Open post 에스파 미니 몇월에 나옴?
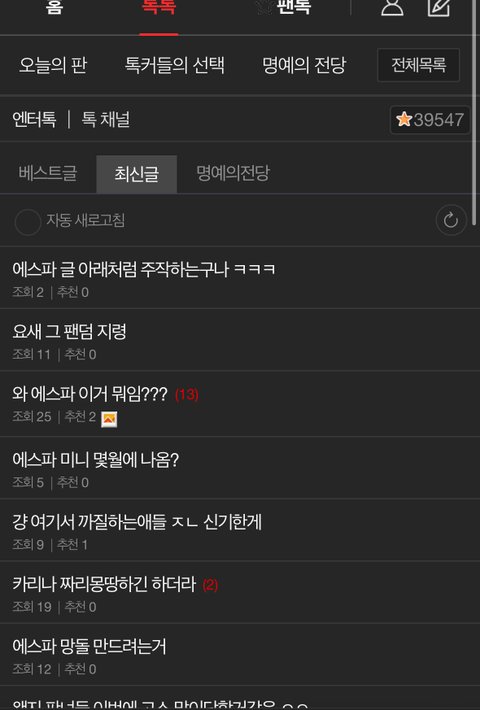This screenshot has height=710, width=480. click(x=238, y=468)
